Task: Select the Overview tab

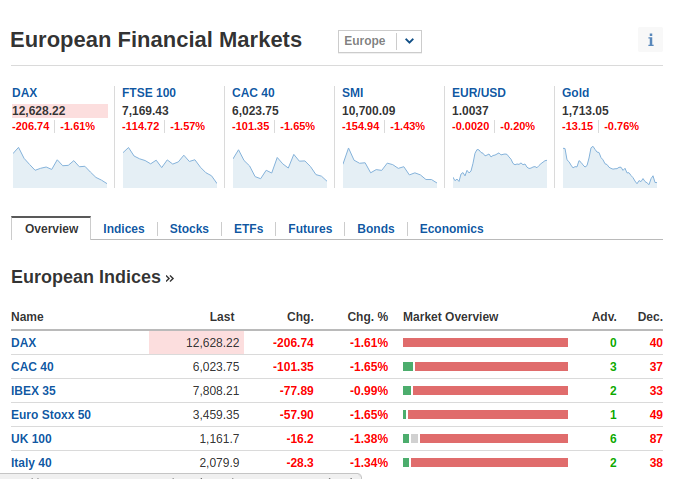Action: click(x=51, y=229)
